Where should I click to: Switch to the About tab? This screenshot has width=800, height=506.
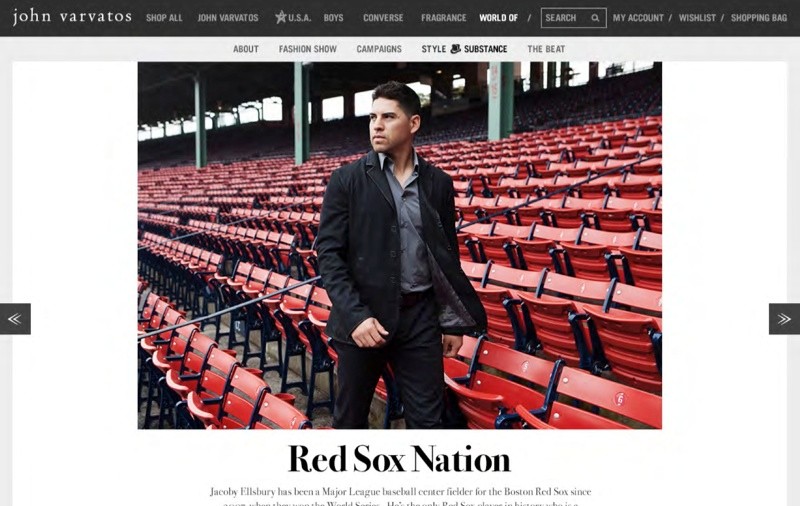tap(246, 49)
